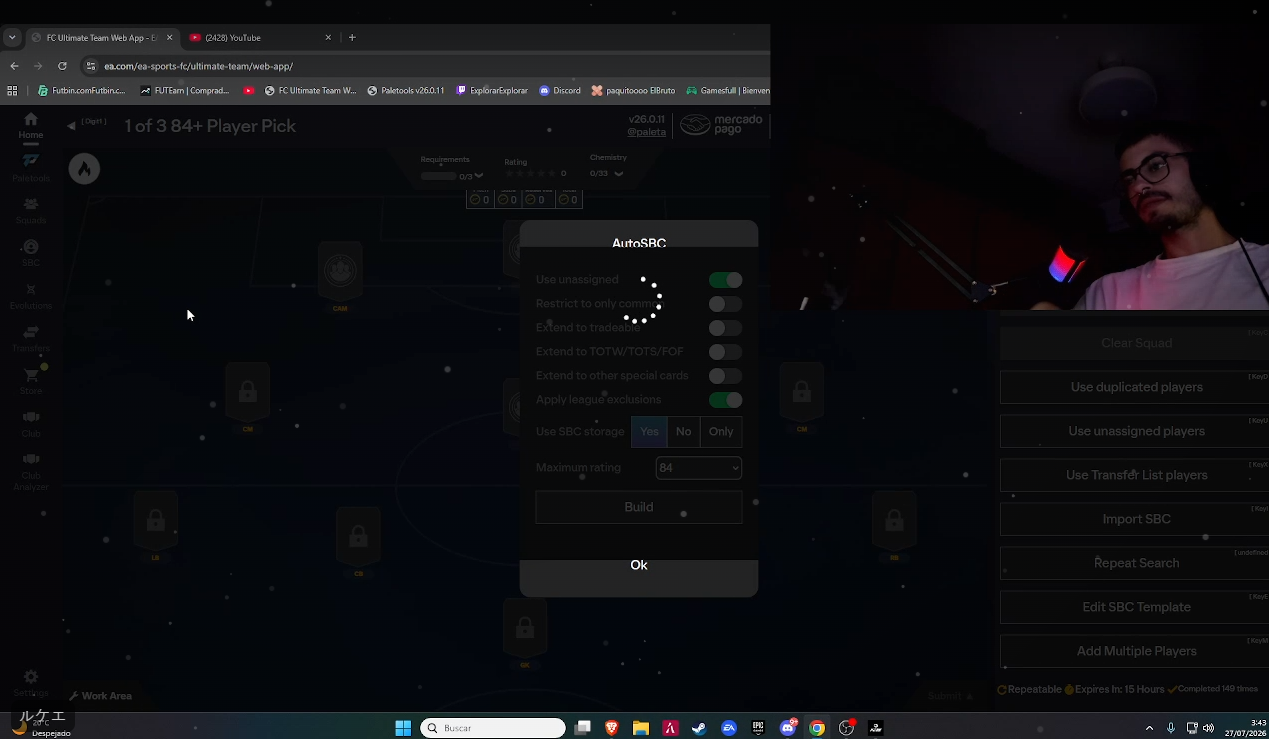Select No for Use SBC storage

(x=683, y=432)
